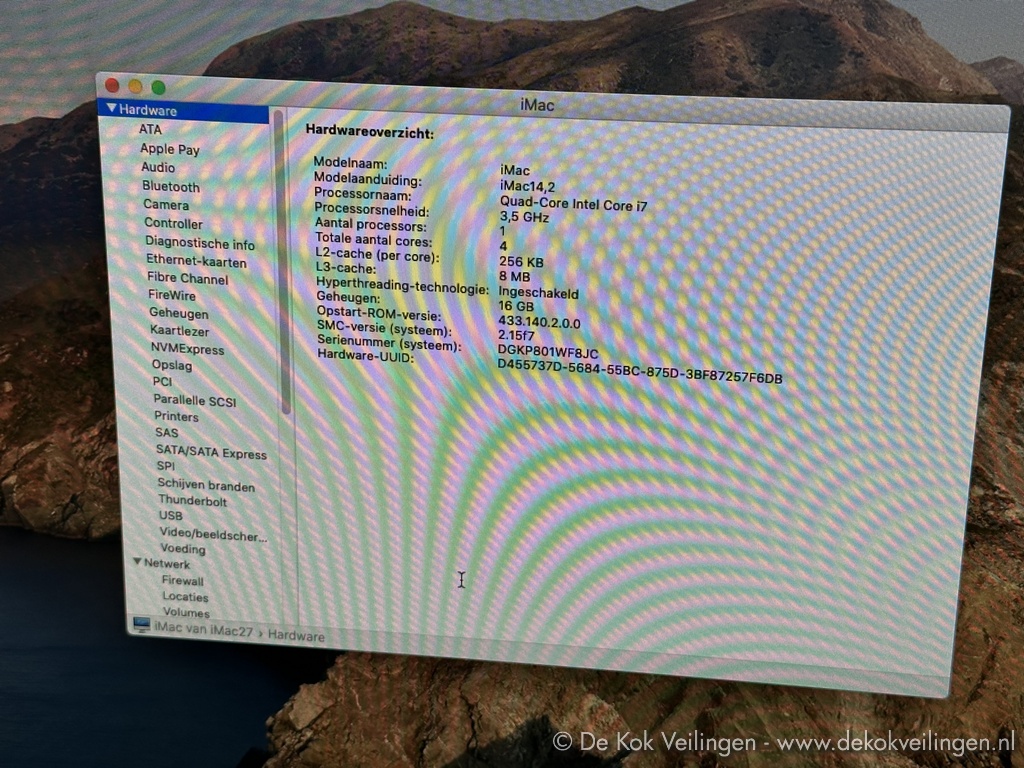Show Geheugen memory information
This screenshot has width=1024, height=768.
pyautogui.click(x=178, y=313)
